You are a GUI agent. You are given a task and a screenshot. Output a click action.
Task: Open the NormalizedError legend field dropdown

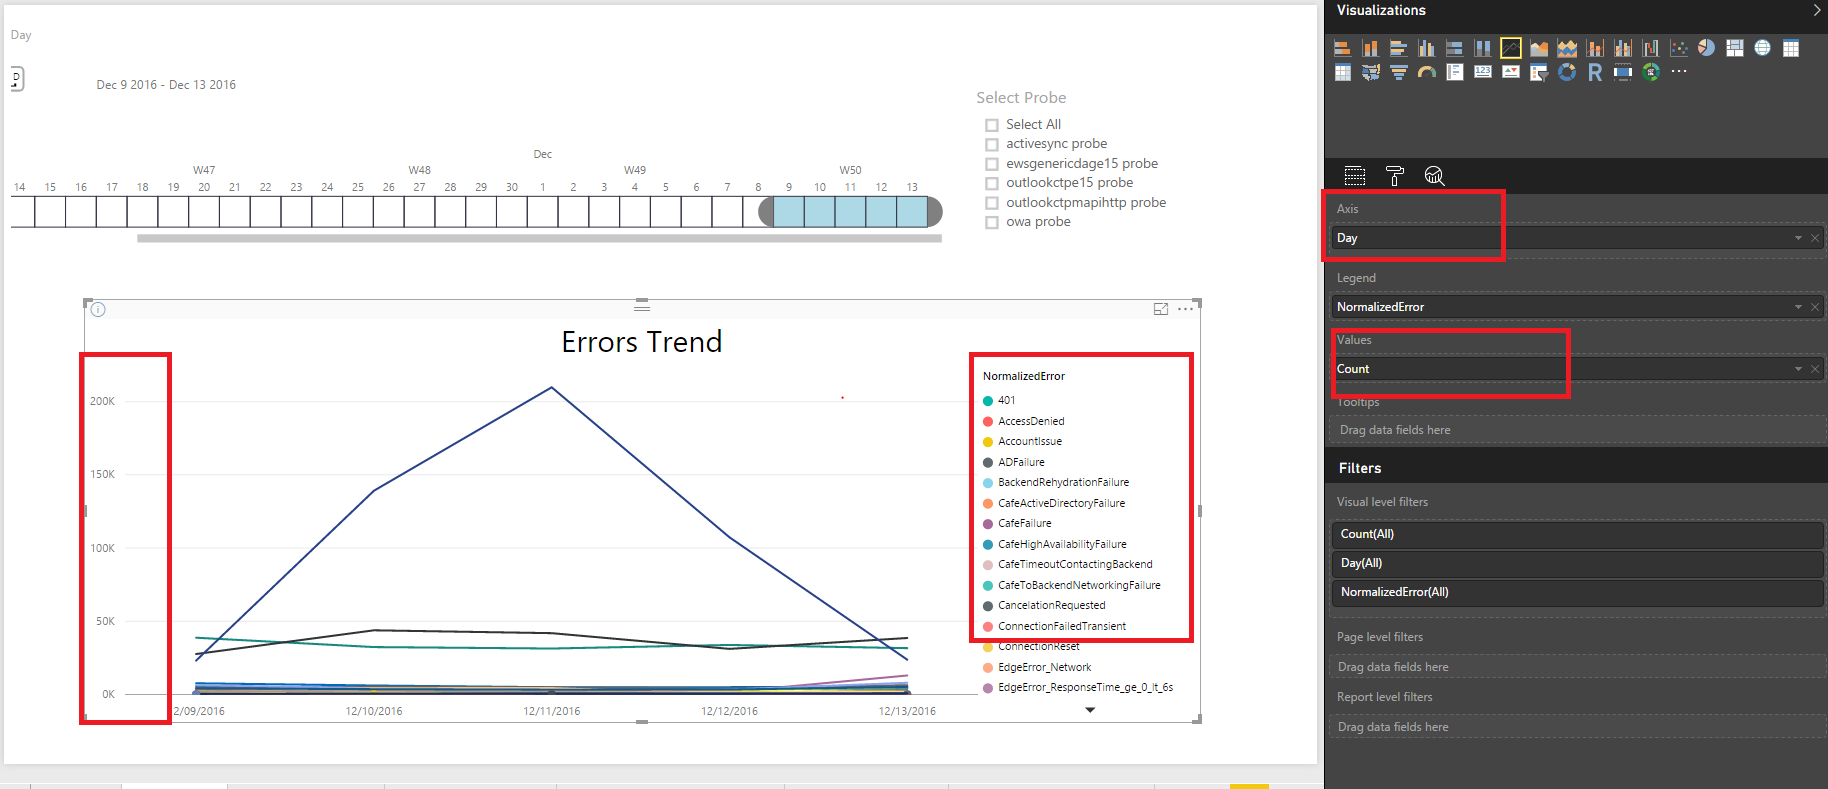click(1798, 307)
